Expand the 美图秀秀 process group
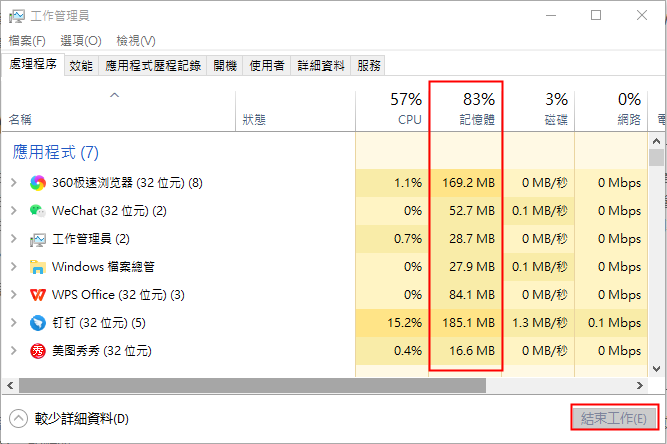 coord(14,351)
